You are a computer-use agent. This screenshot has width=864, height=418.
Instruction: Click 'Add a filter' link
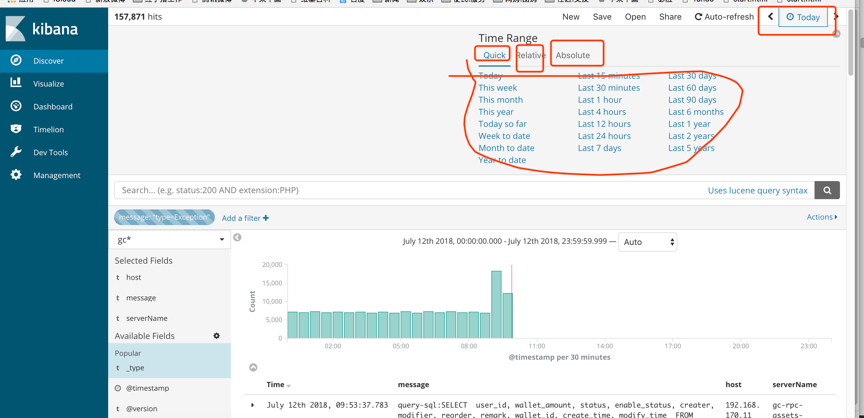point(245,218)
